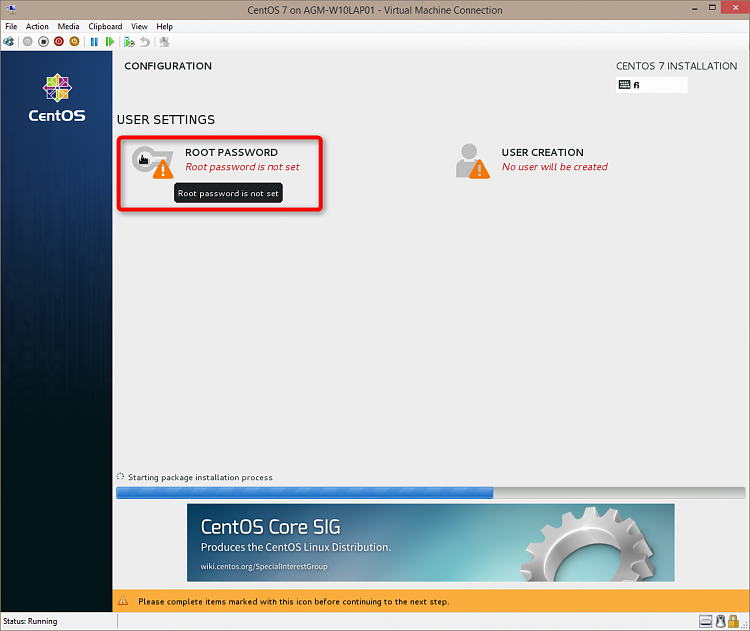Minimize the Virtual Machine Connection window
The image size is (750, 631).
(695, 8)
